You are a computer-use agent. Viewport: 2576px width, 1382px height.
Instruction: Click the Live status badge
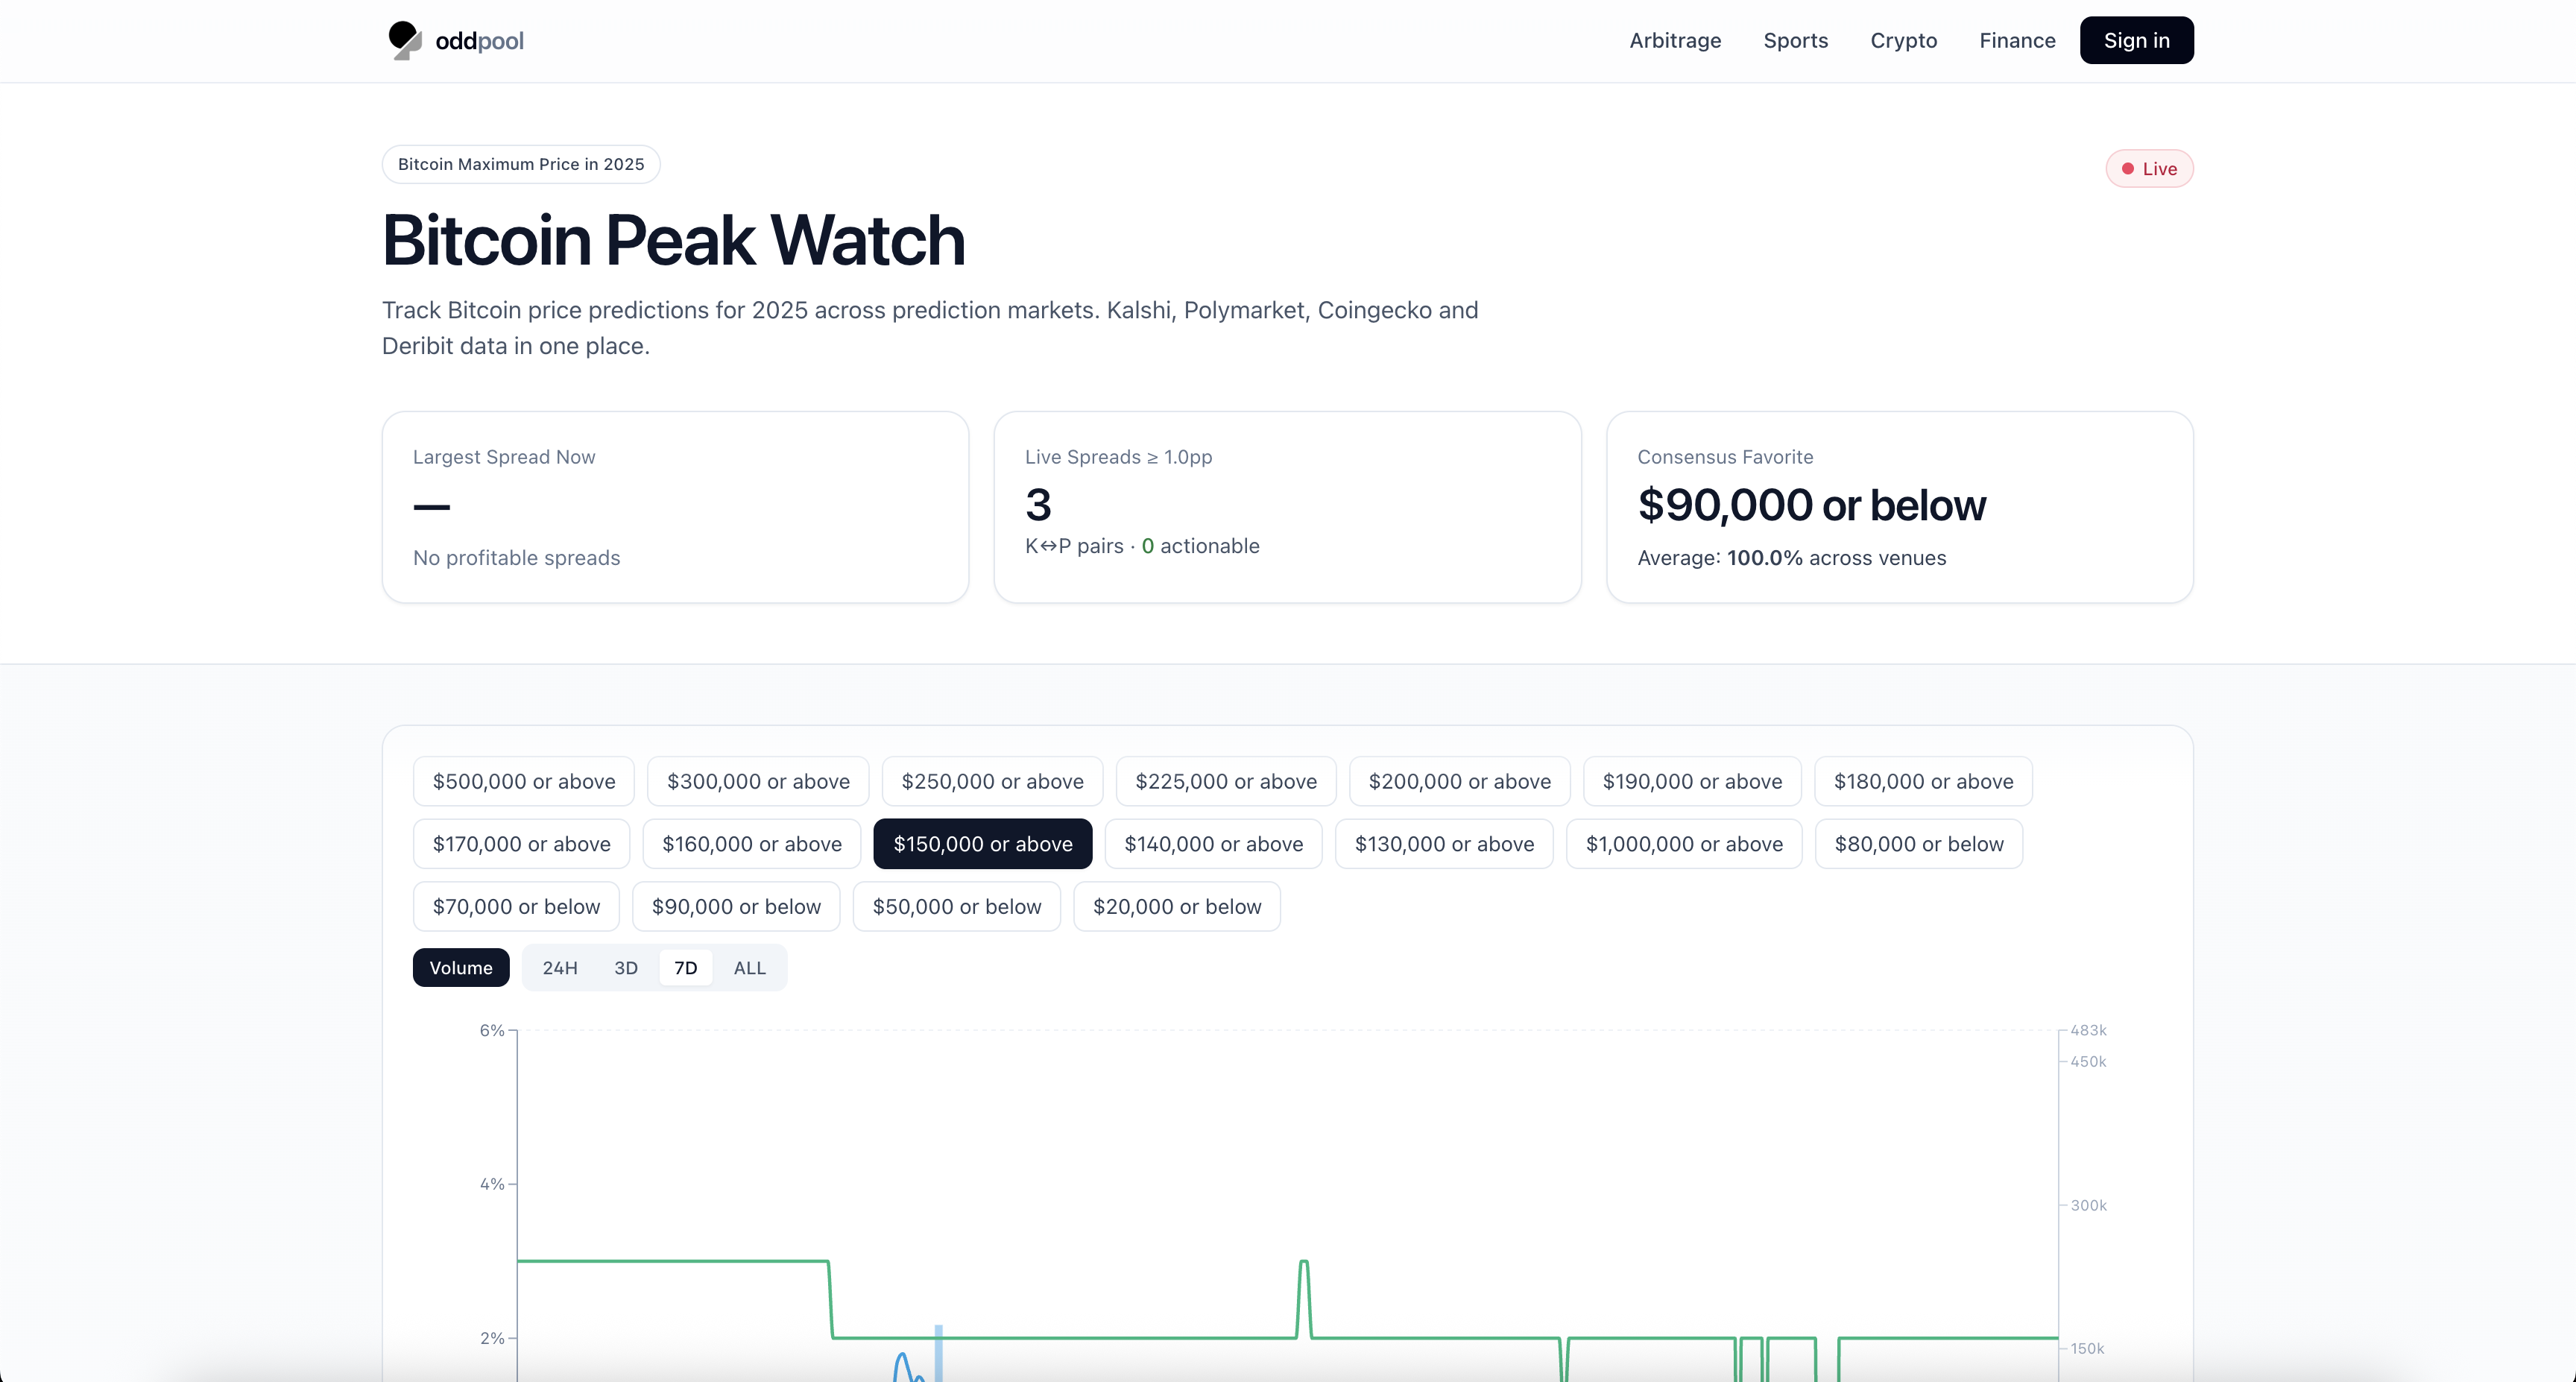[2149, 168]
